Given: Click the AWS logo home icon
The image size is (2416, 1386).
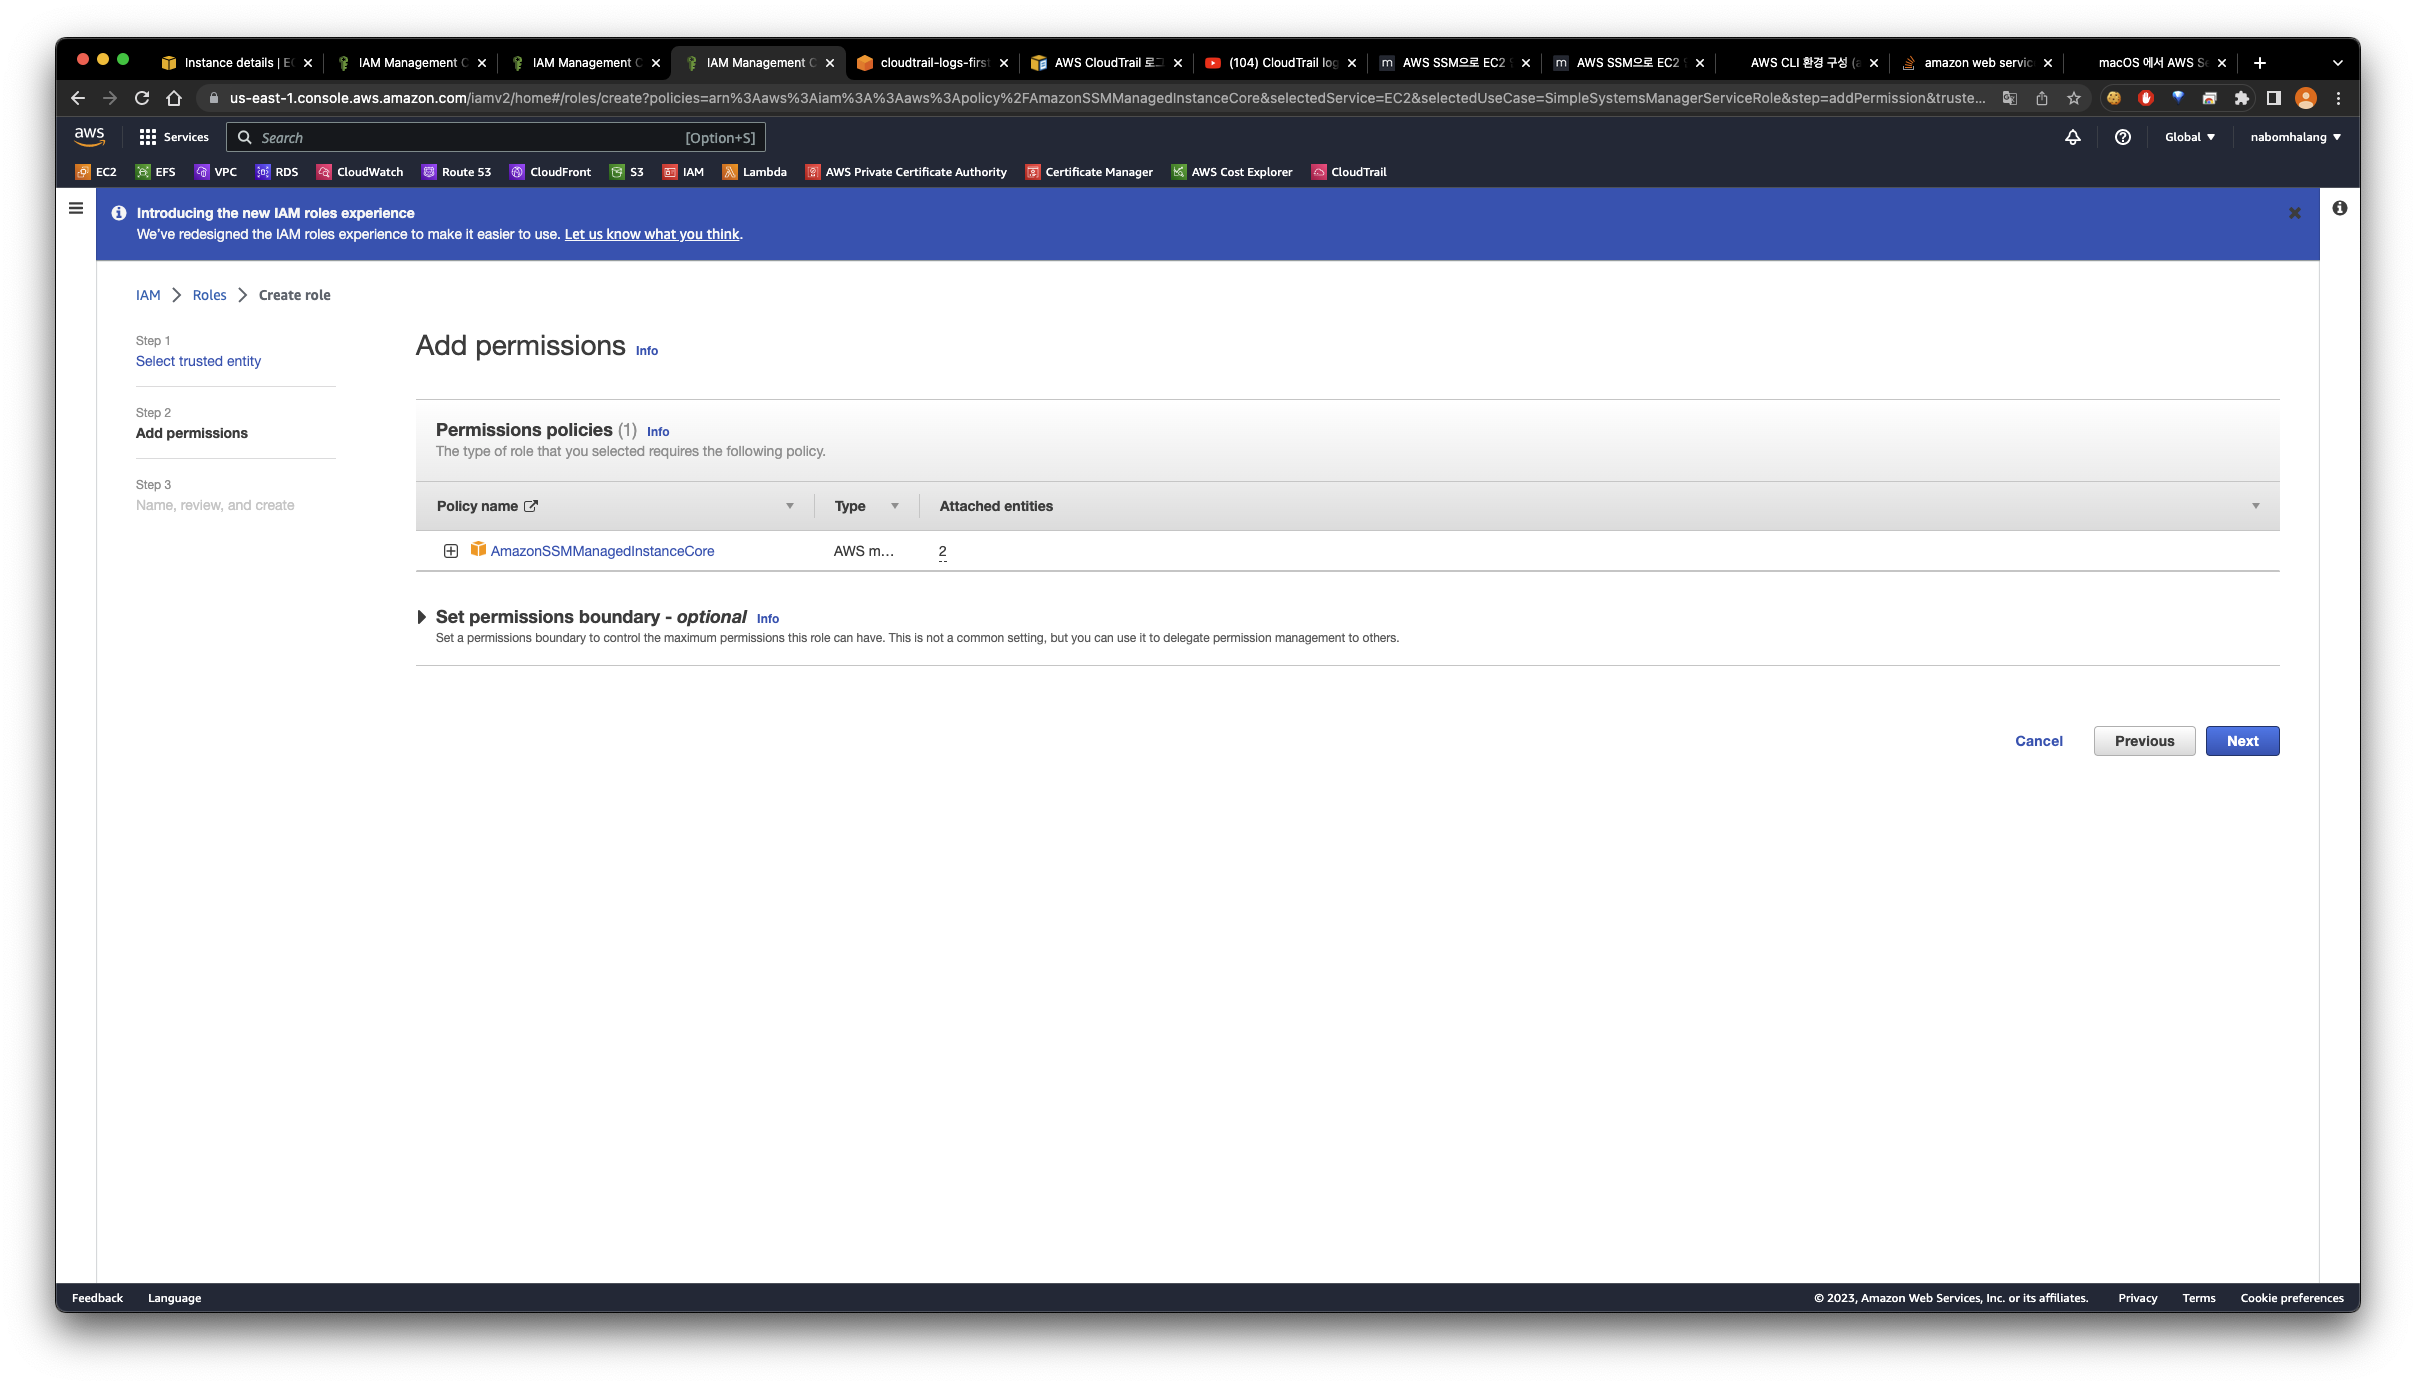Looking at the screenshot, I should point(89,136).
